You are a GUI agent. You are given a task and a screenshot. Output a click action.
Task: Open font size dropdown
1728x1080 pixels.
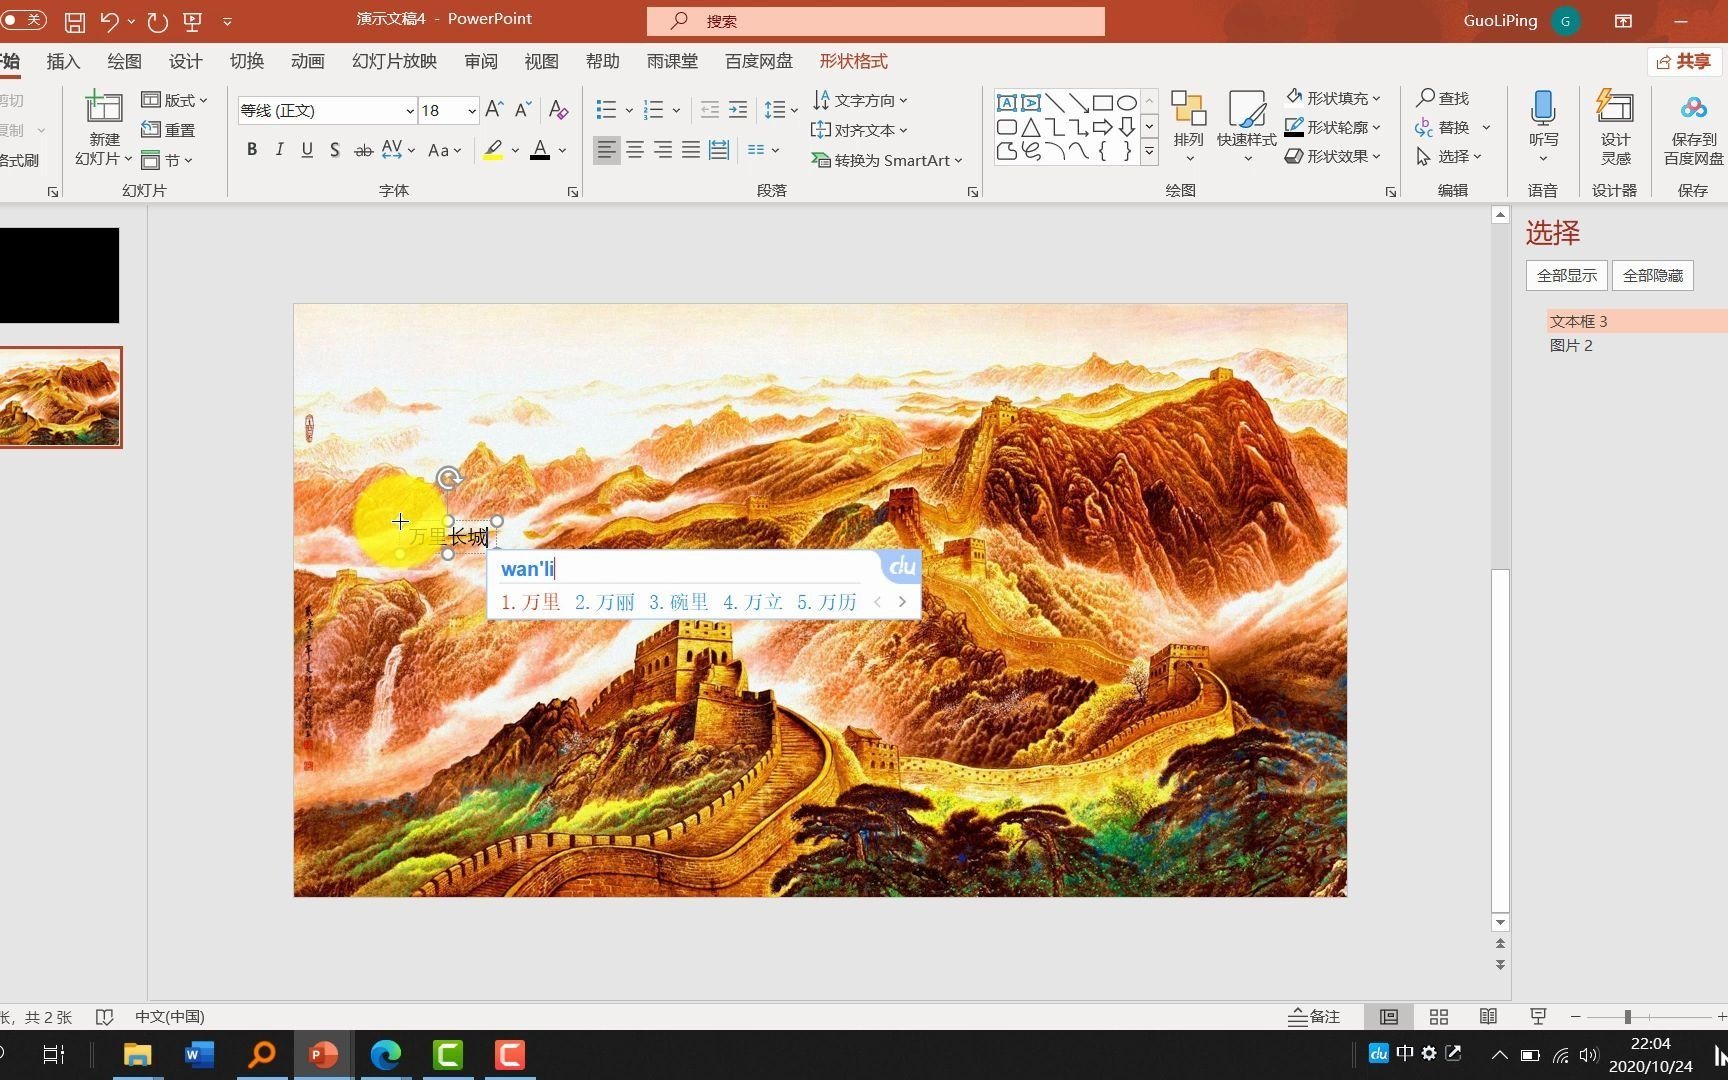471,111
